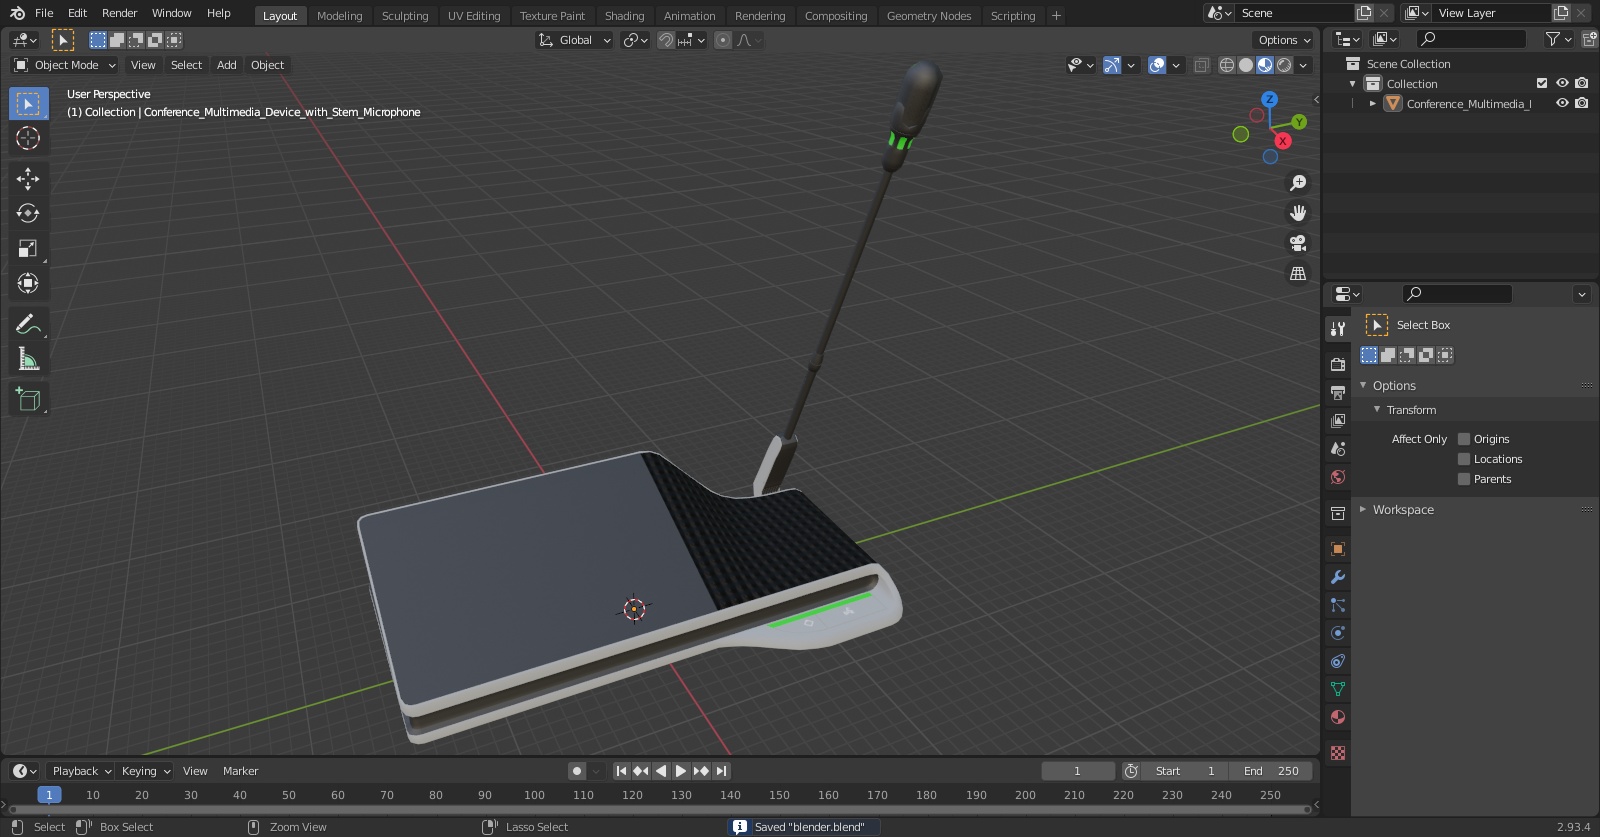Switch to the Modeling workspace tab
Screen dimensions: 1600x837
point(339,16)
